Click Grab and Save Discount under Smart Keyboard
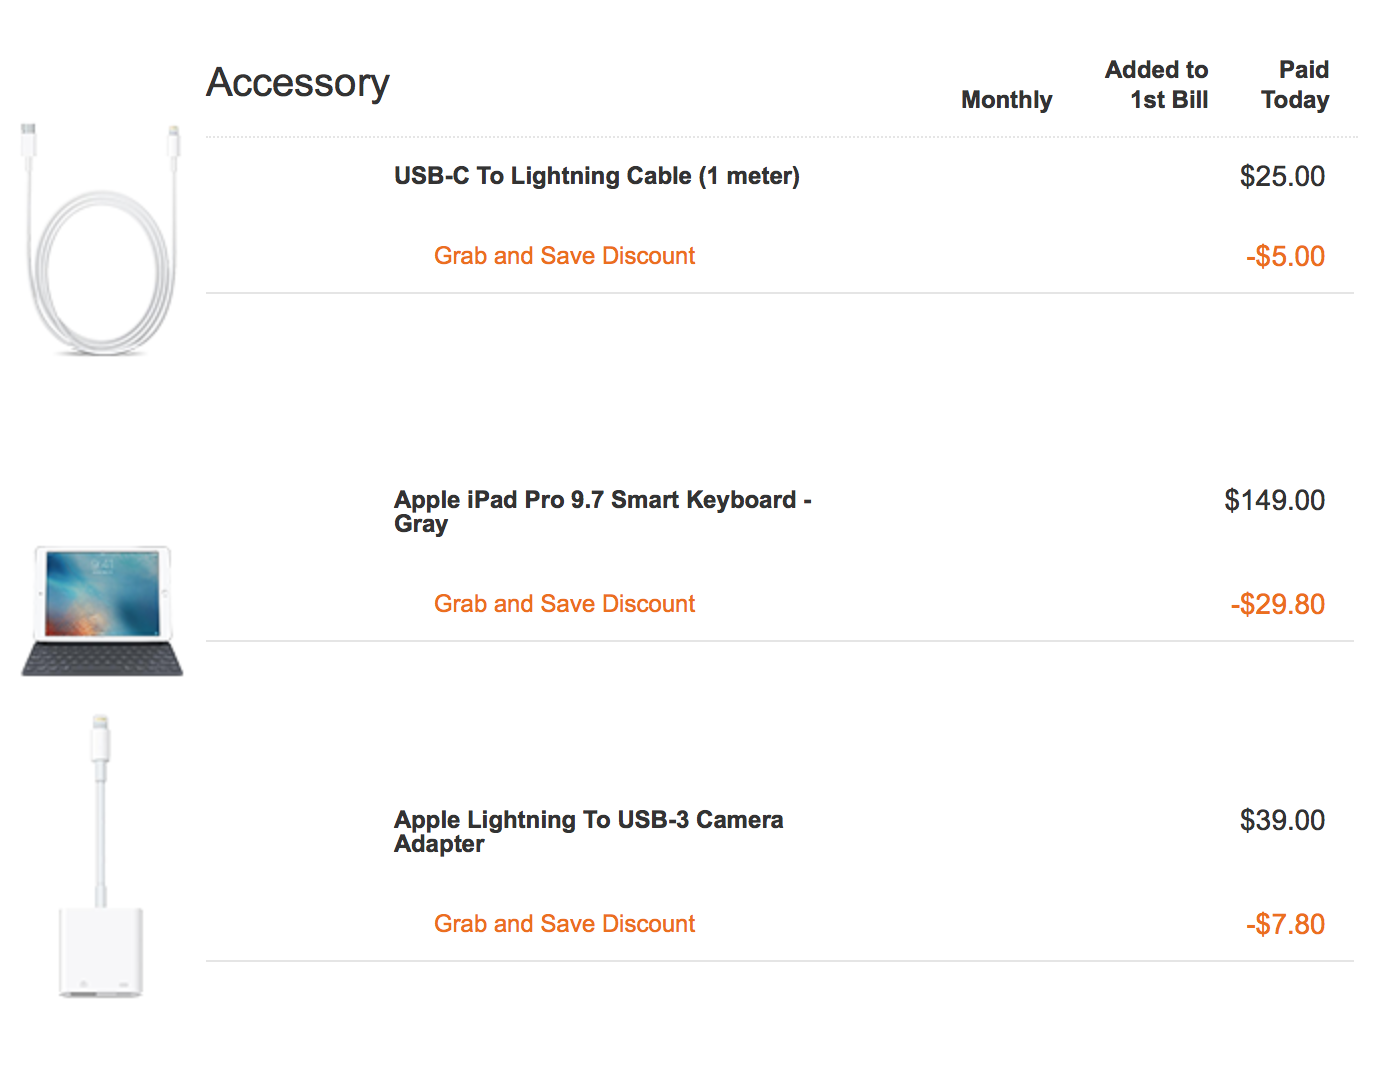This screenshot has width=1374, height=1070. pyautogui.click(x=564, y=604)
